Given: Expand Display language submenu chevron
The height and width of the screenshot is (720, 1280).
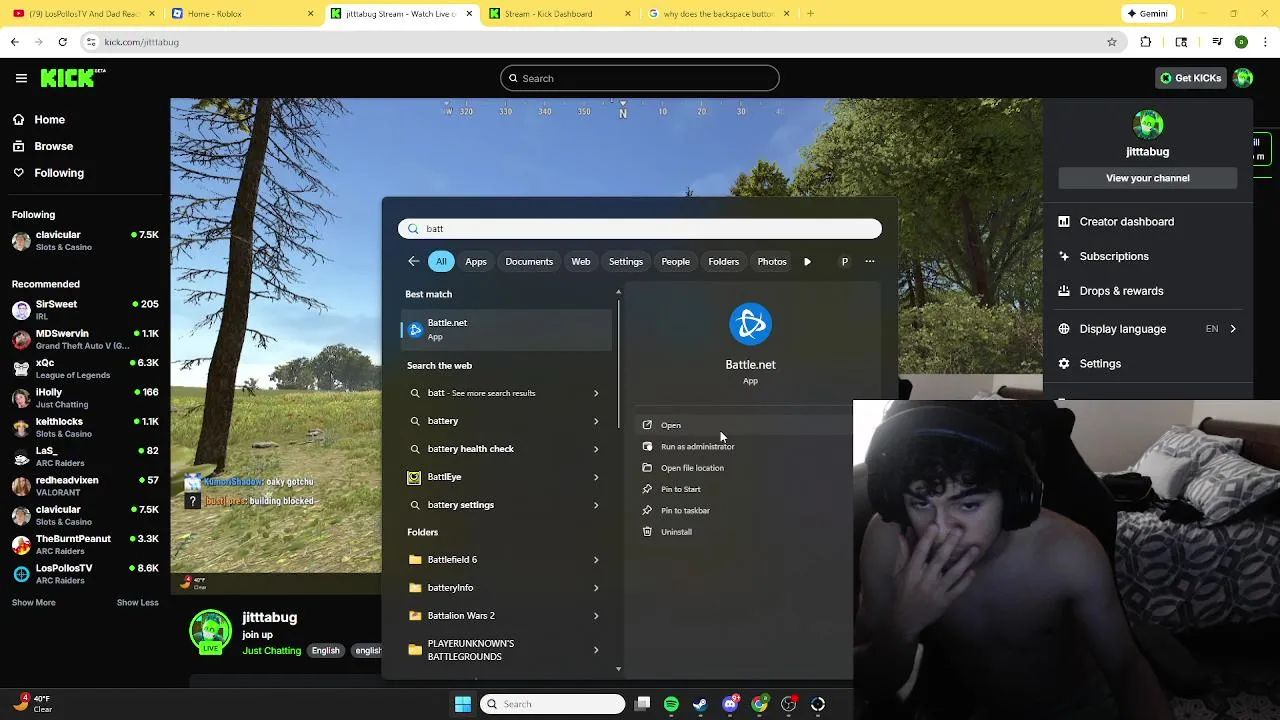Looking at the screenshot, I should tap(1232, 329).
